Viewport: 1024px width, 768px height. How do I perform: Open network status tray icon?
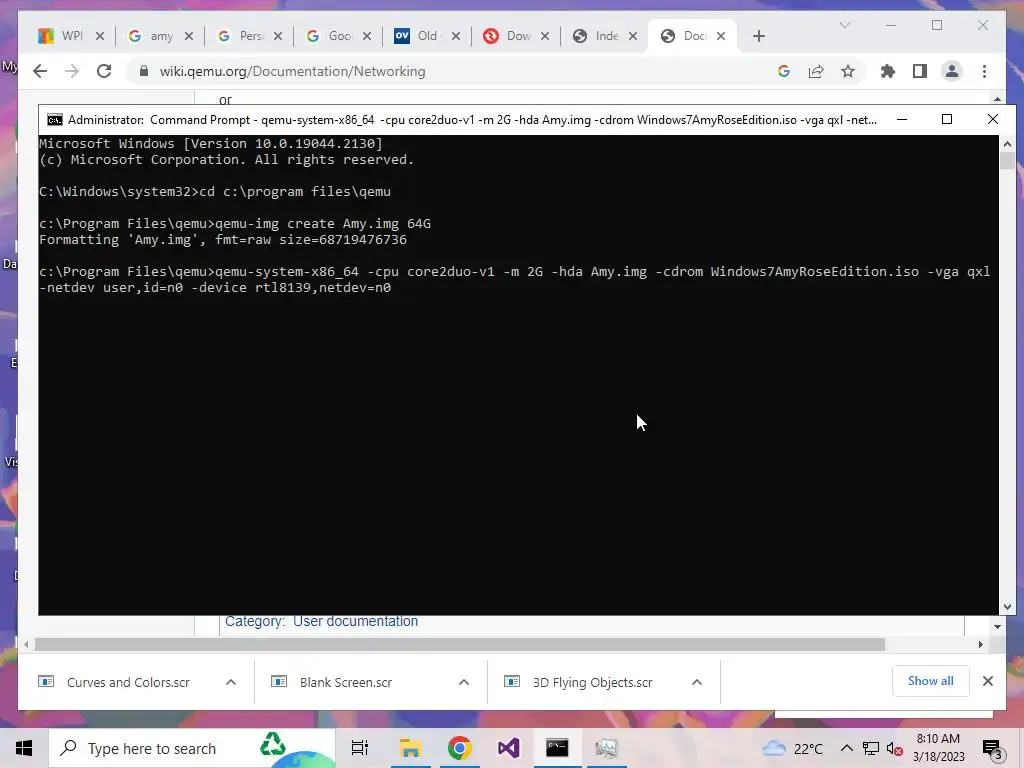click(x=871, y=748)
